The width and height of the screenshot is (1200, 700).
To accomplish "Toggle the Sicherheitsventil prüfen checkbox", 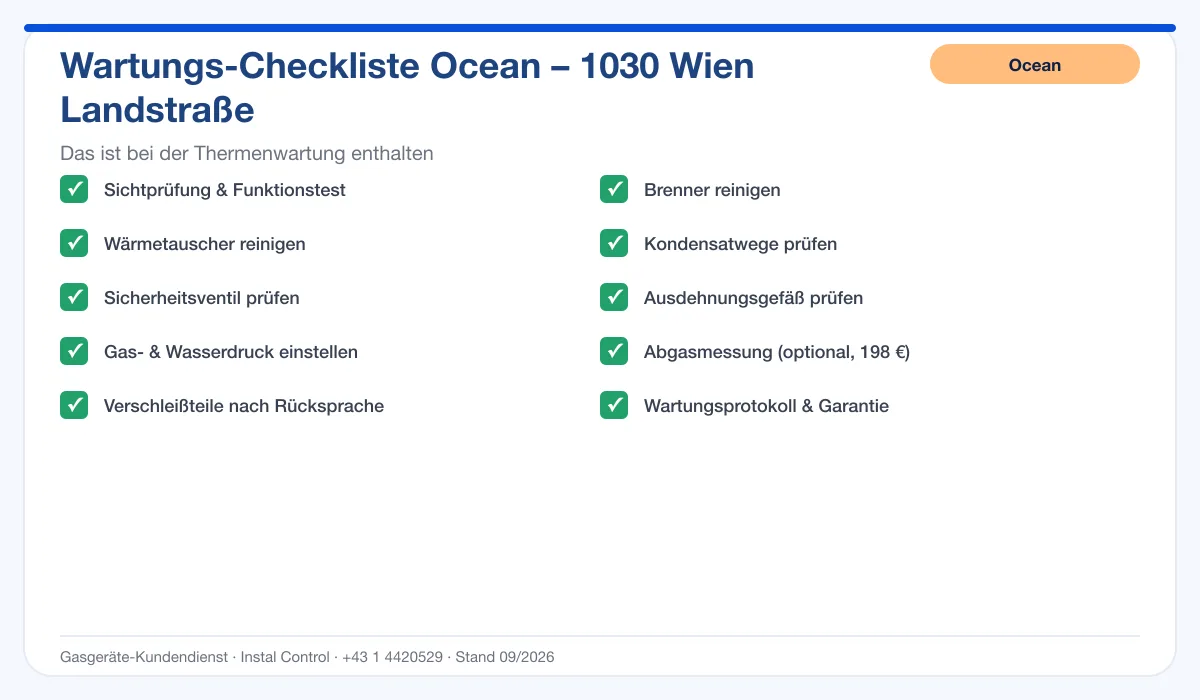I will (74, 297).
